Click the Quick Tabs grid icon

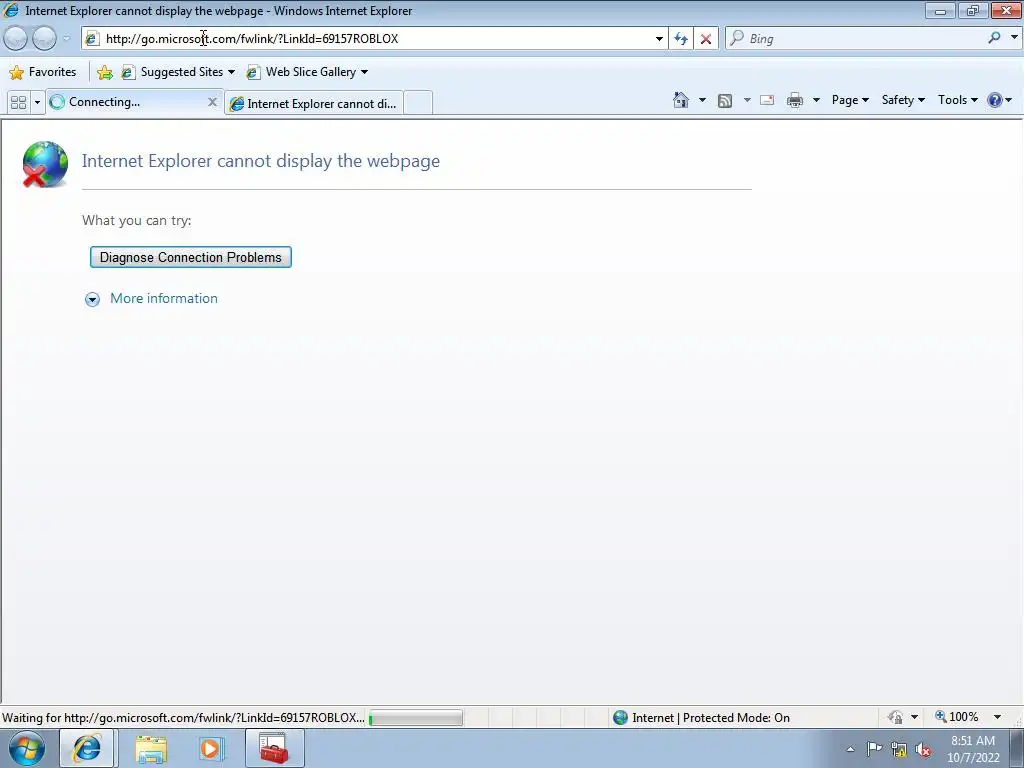[18, 103]
